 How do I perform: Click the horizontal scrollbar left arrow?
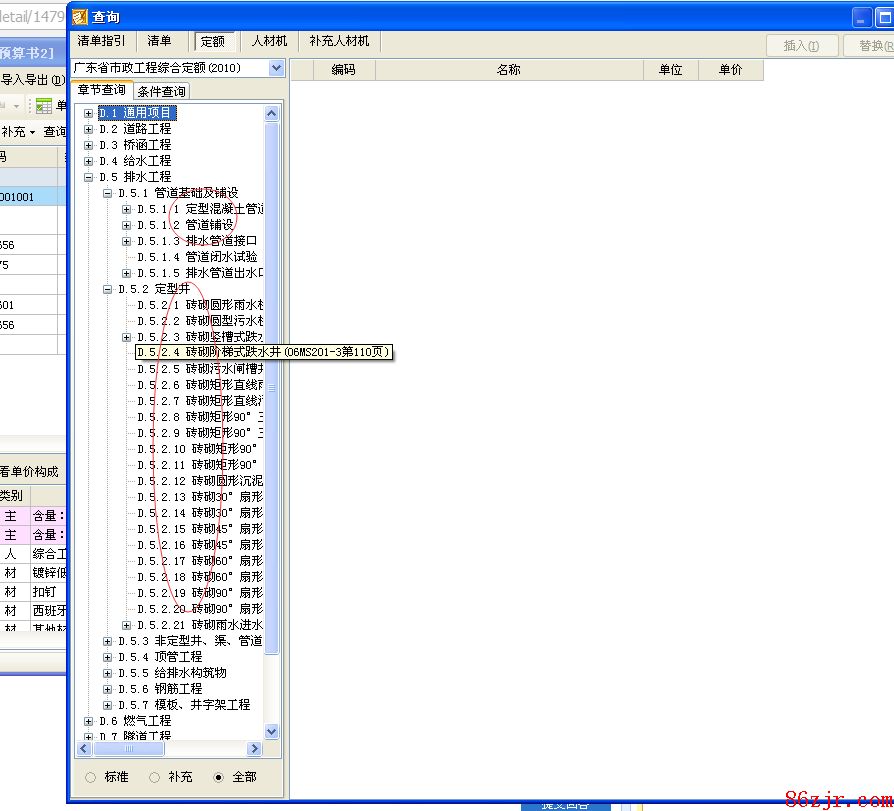point(84,749)
